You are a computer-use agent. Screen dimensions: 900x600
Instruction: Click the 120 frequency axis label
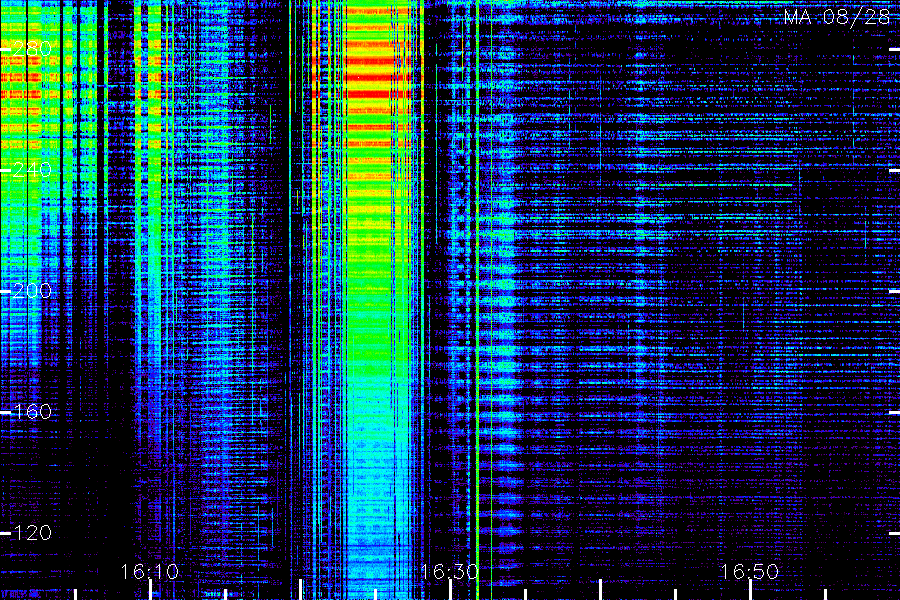click(x=32, y=533)
